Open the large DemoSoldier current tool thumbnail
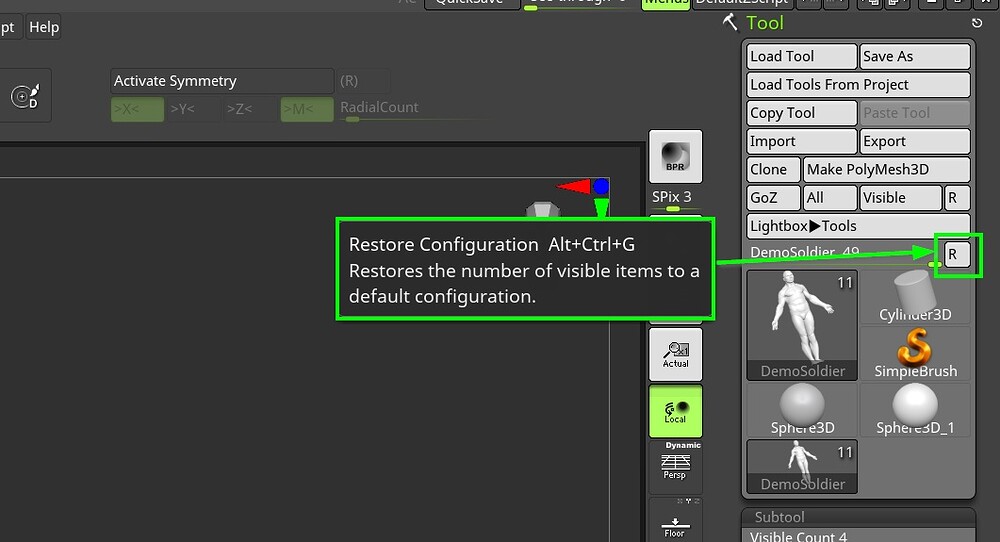The height and width of the screenshot is (542, 1000). [x=802, y=325]
